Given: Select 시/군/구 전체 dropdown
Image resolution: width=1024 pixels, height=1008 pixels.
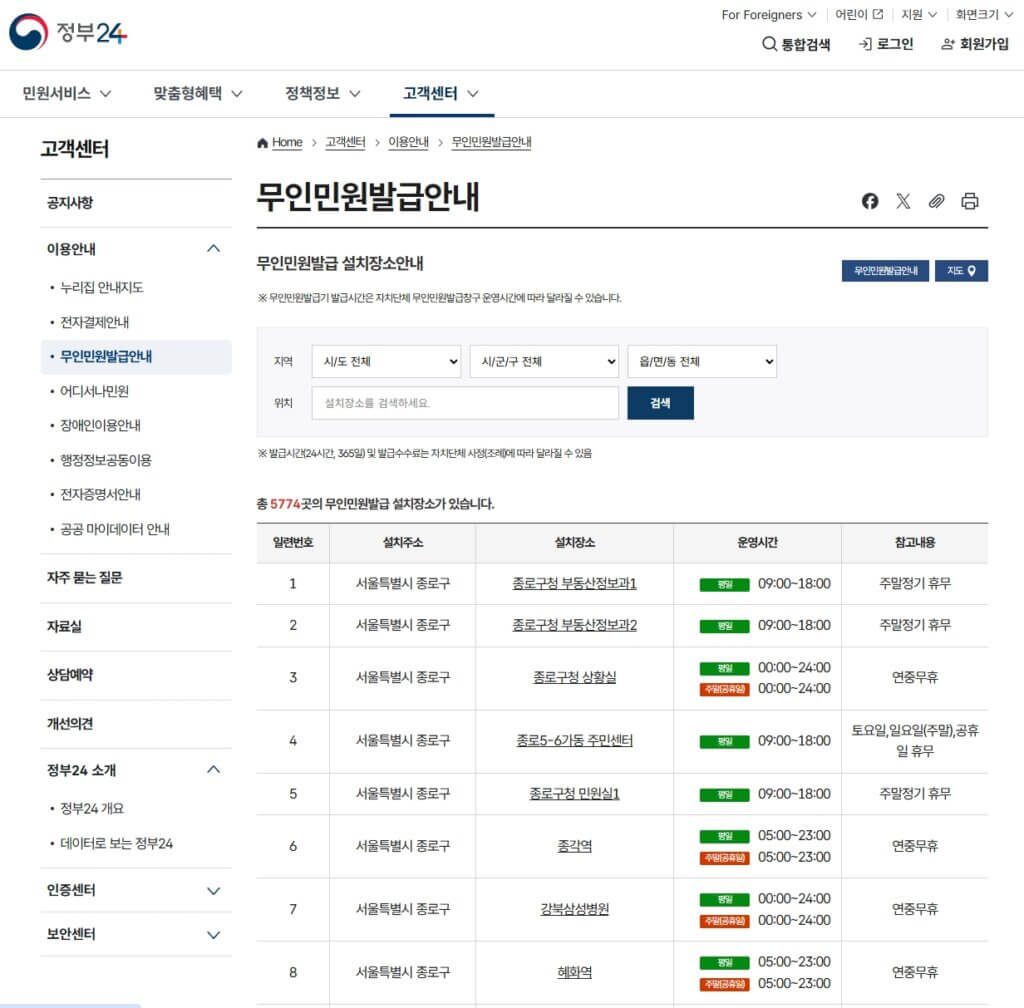Looking at the screenshot, I should coord(544,361).
